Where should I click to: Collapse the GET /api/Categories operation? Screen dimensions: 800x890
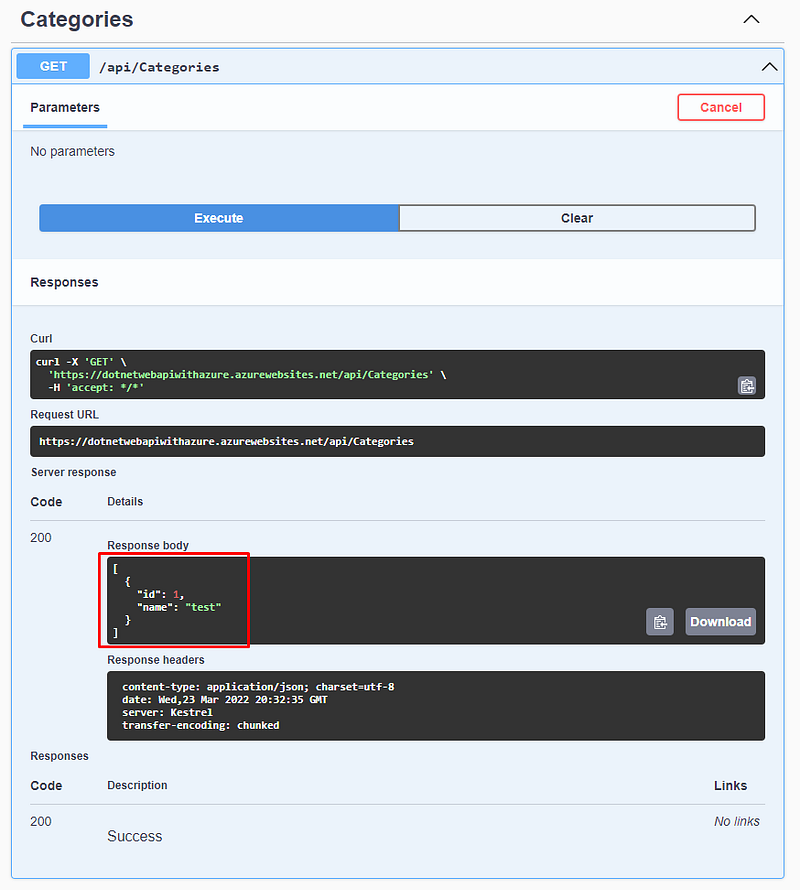[x=769, y=67]
